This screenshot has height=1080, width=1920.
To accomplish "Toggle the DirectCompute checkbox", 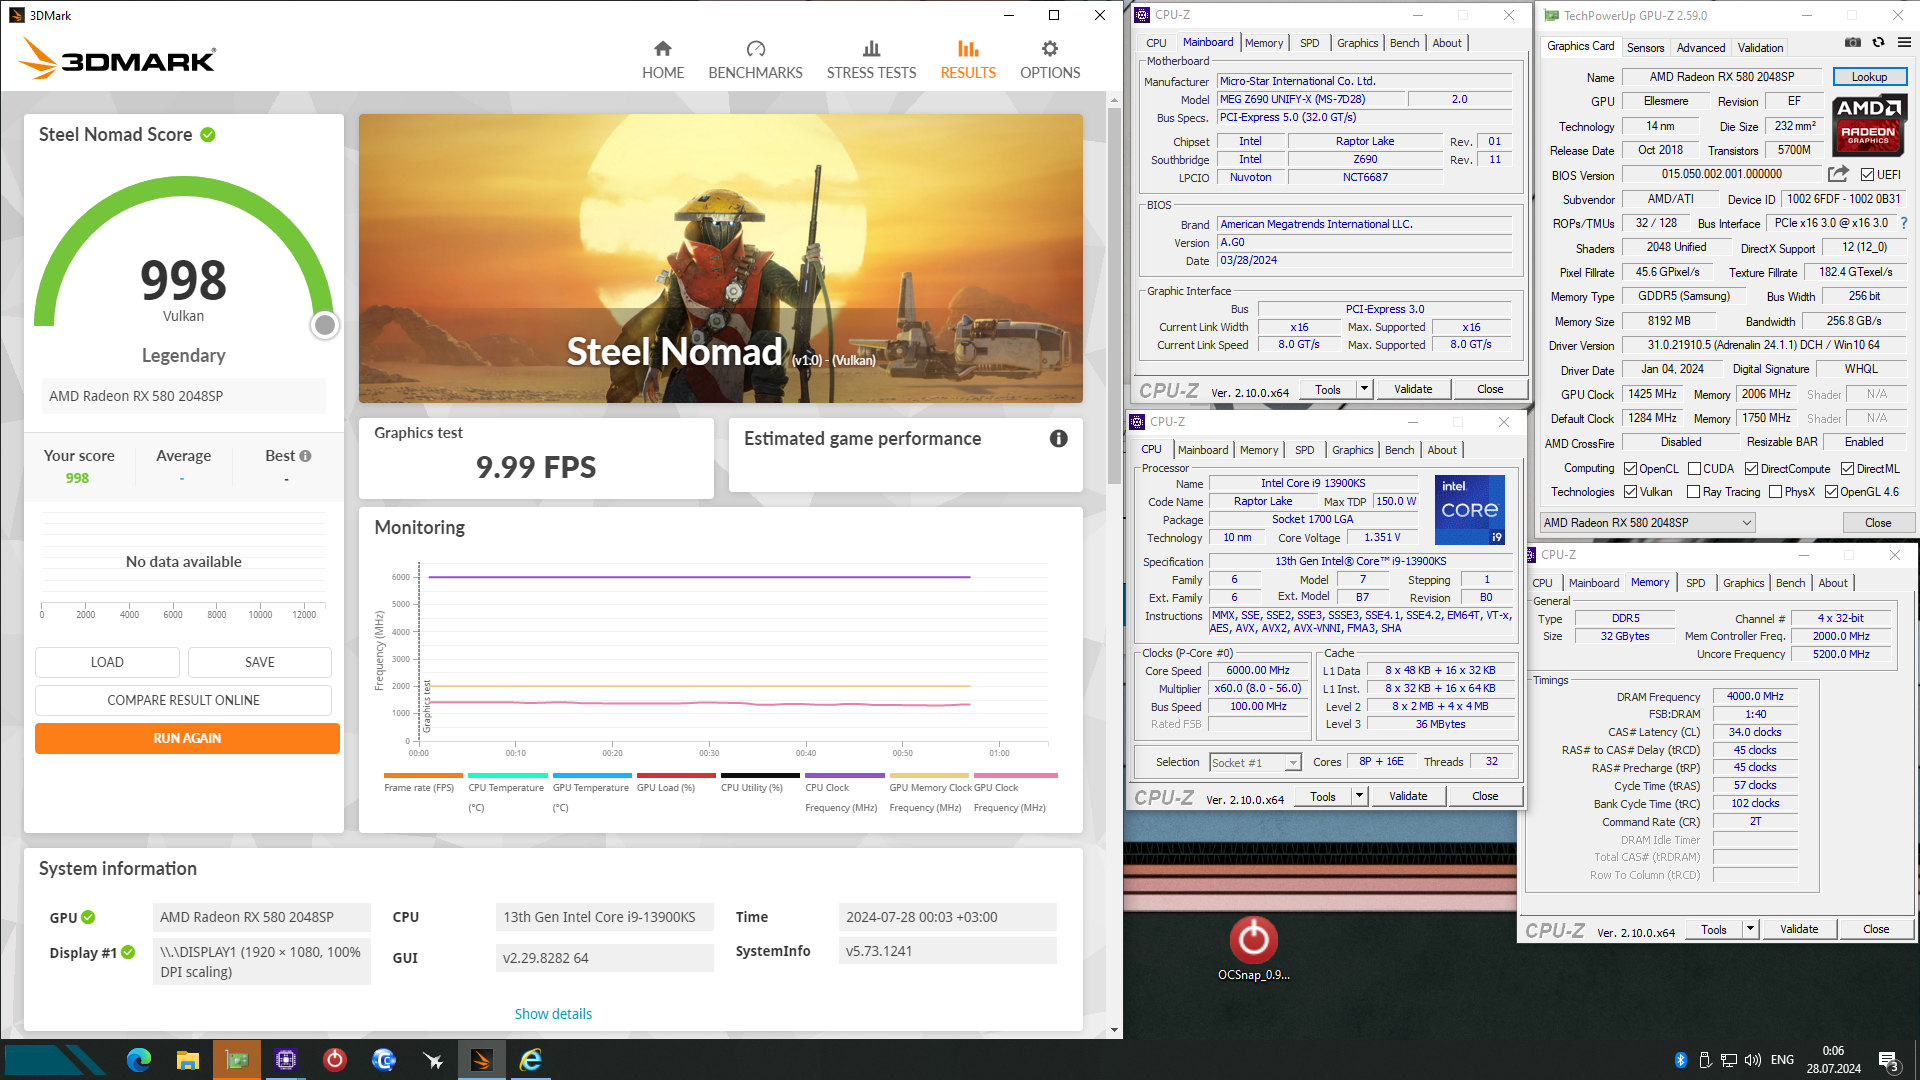I will coord(1752,469).
